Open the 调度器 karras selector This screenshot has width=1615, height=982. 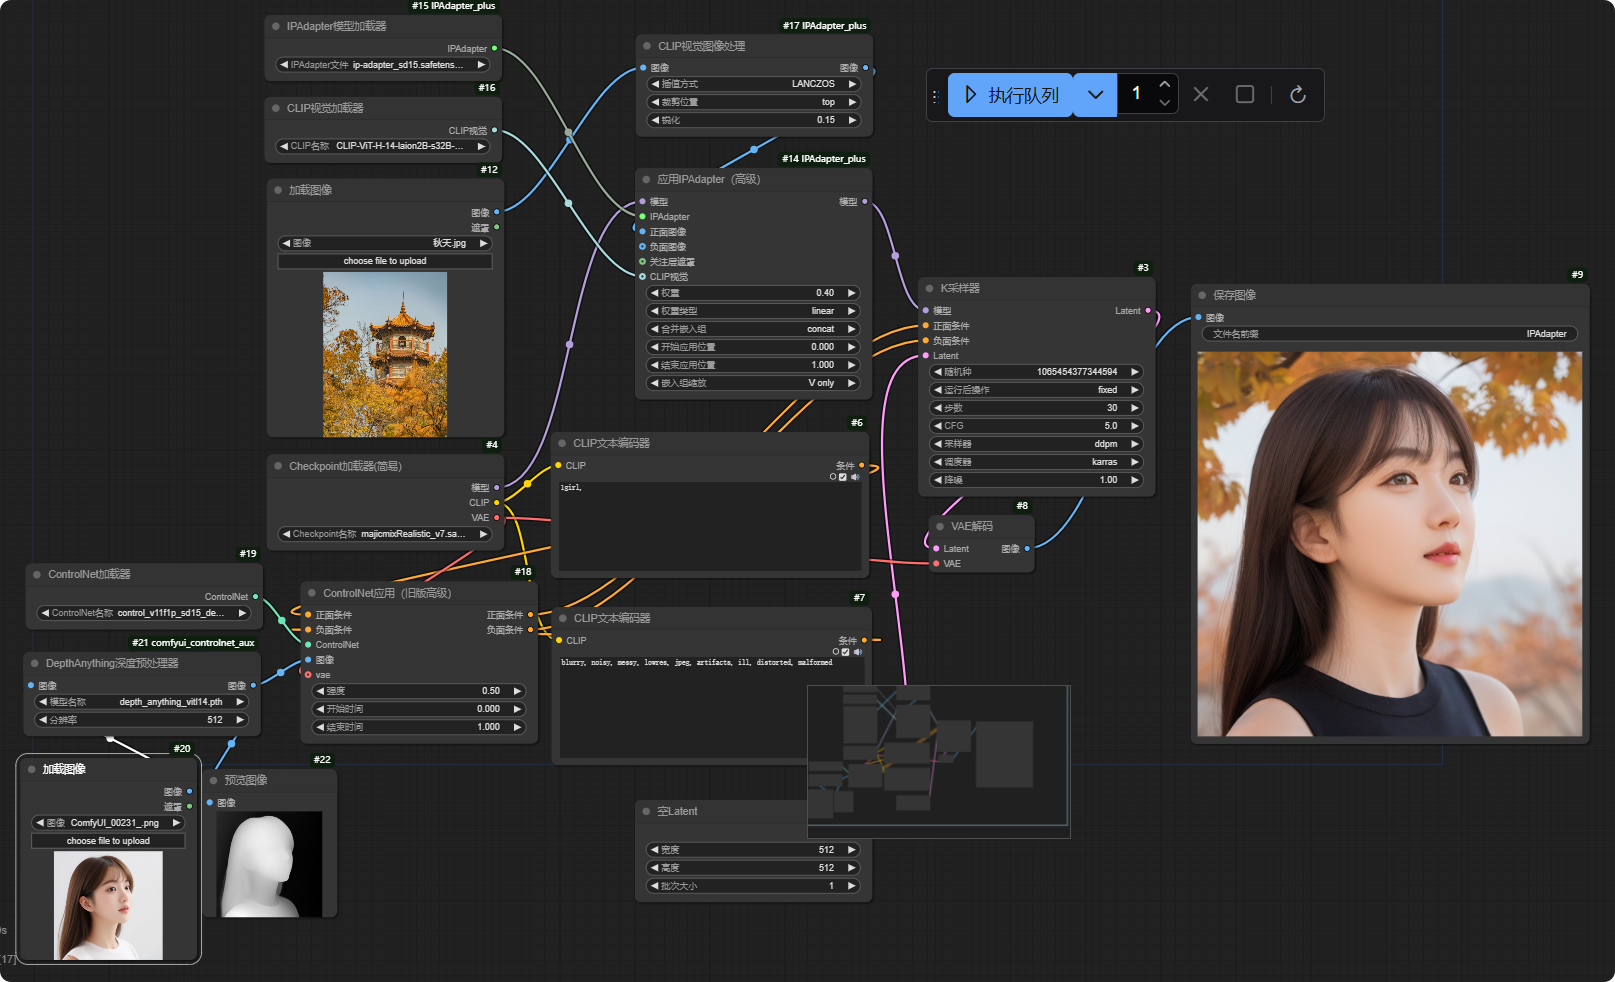(x=1036, y=462)
